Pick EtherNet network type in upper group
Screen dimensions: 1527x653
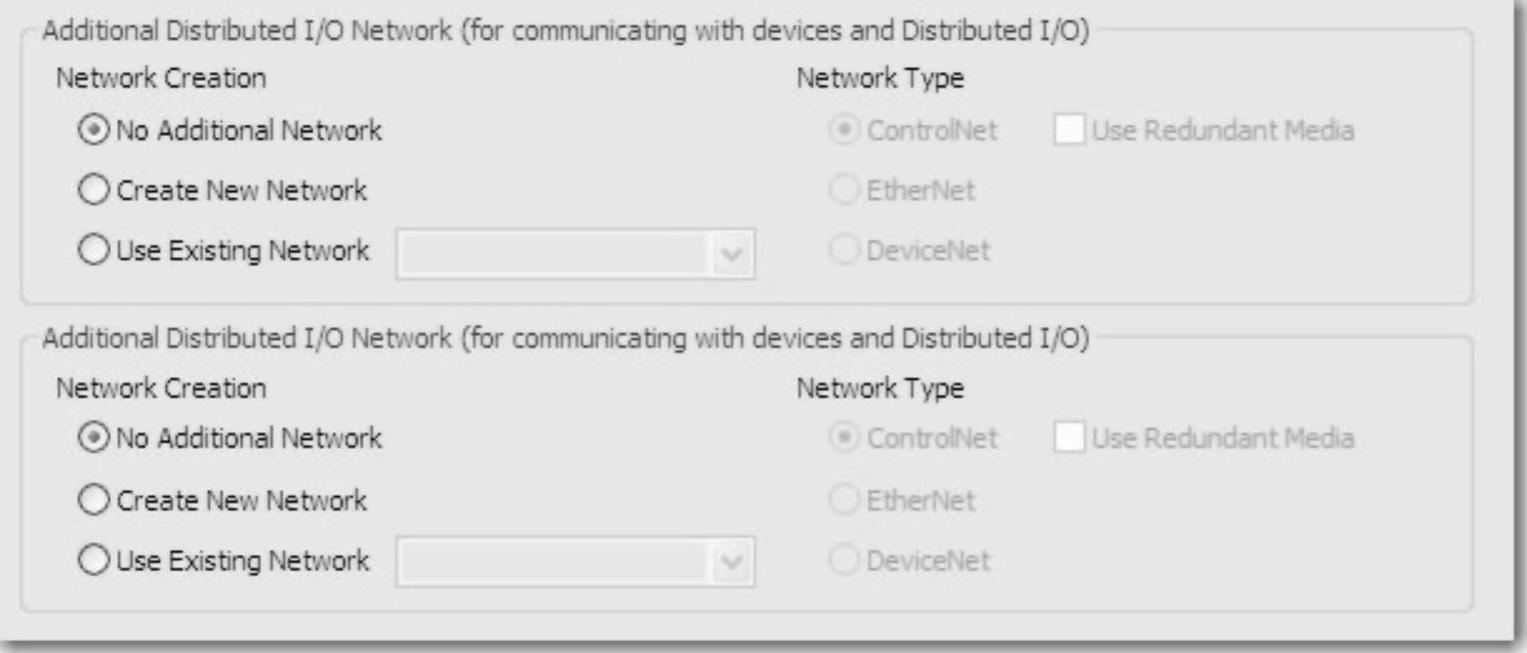pyautogui.click(x=842, y=191)
